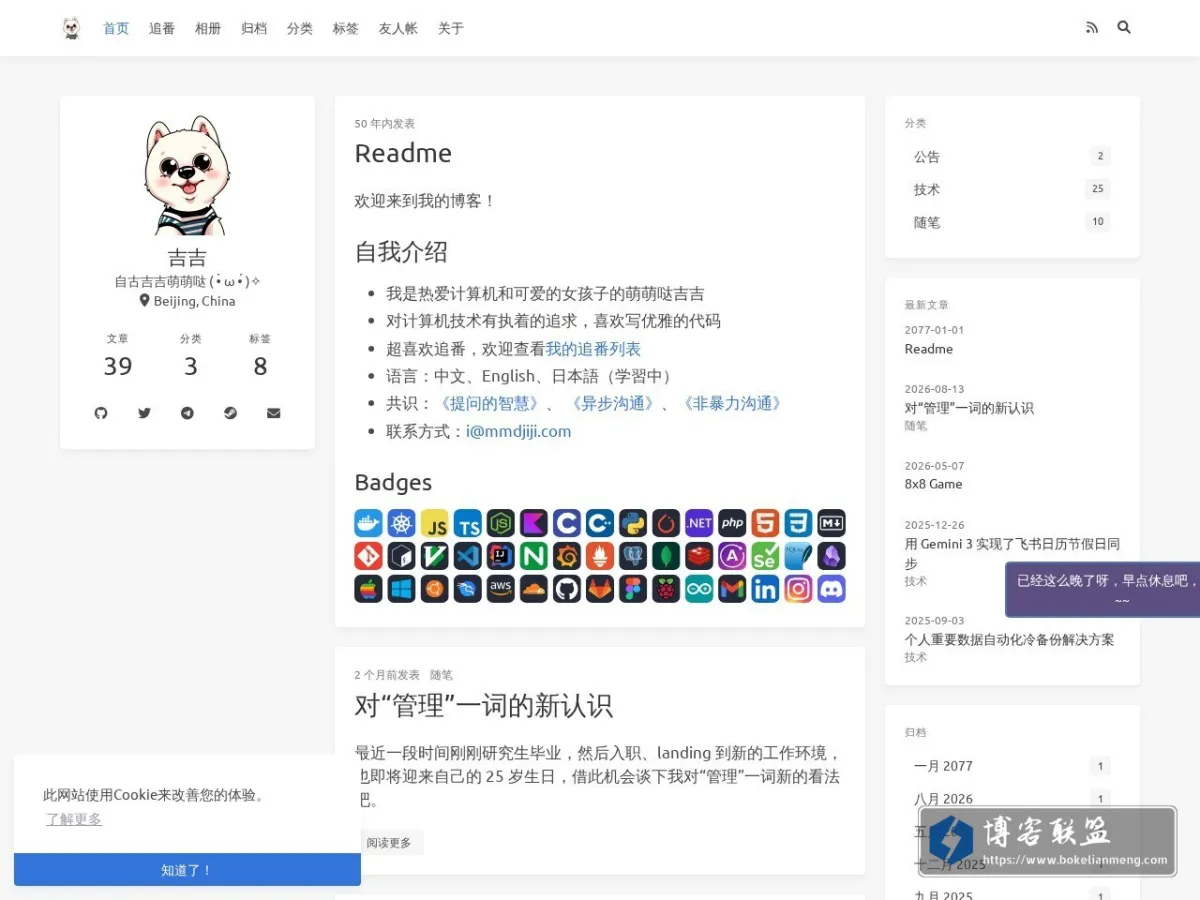The height and width of the screenshot is (900, 1200).
Task: Click the Python badge icon
Action: 633,523
